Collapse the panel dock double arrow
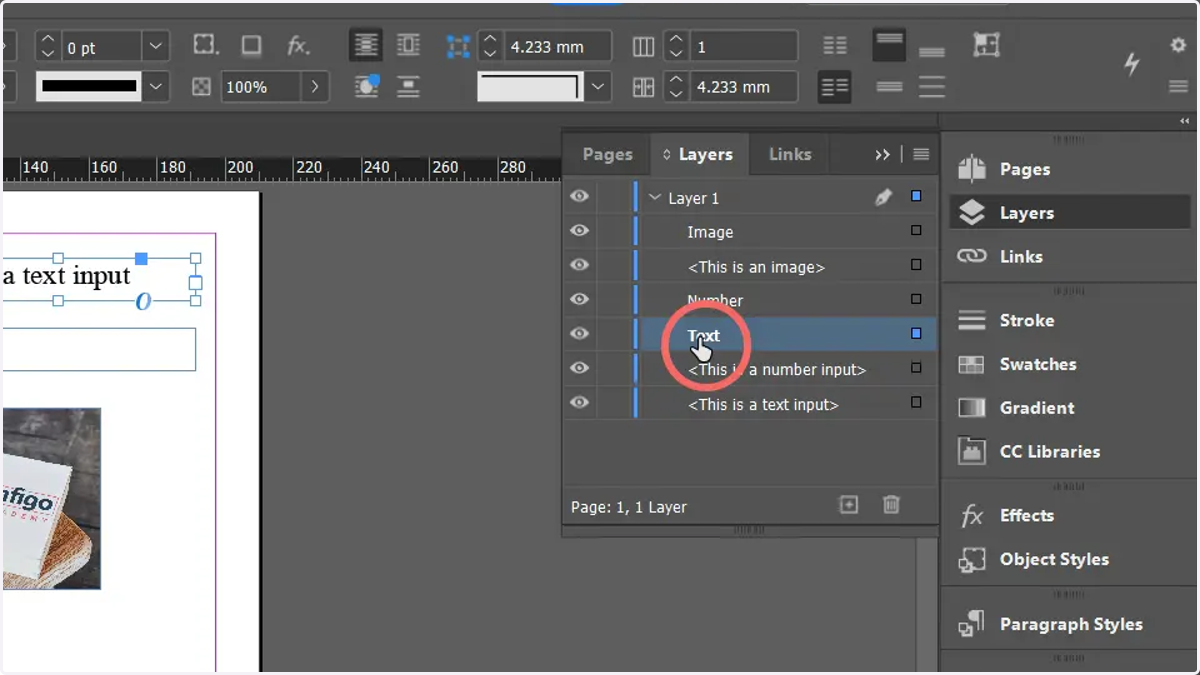This screenshot has height=675, width=1200. click(1184, 121)
